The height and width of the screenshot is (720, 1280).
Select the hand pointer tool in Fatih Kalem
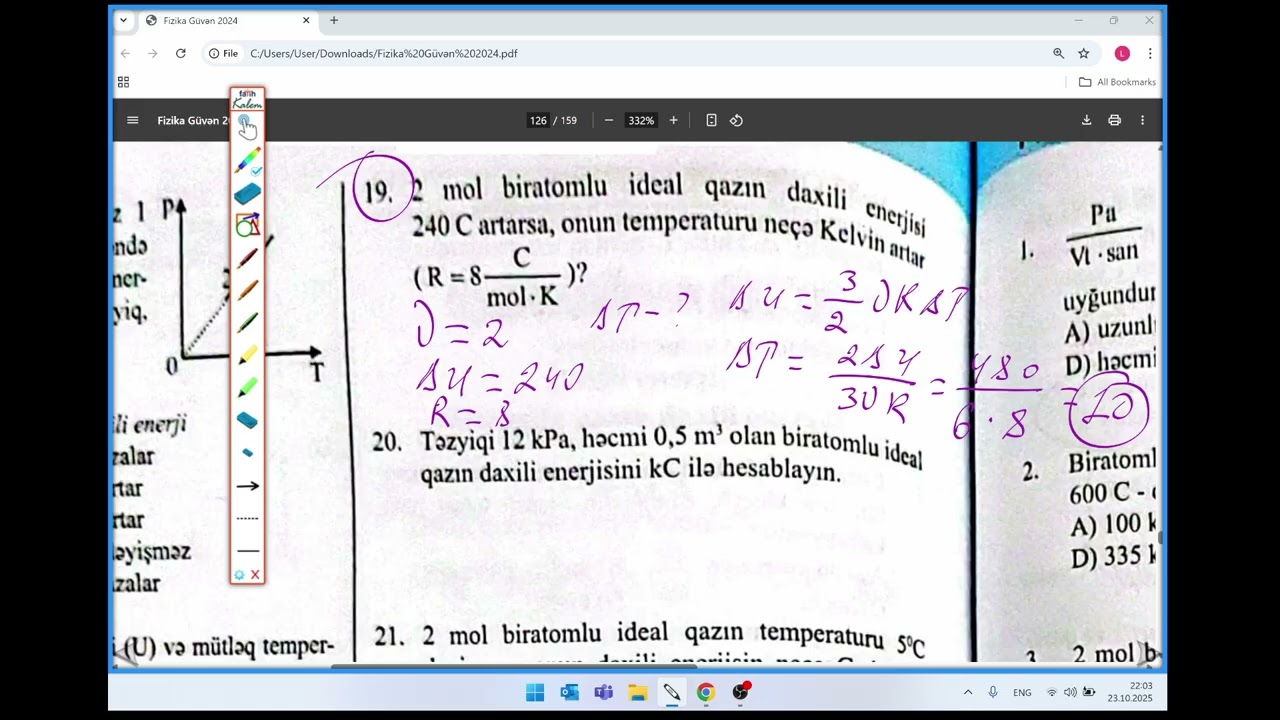(247, 126)
